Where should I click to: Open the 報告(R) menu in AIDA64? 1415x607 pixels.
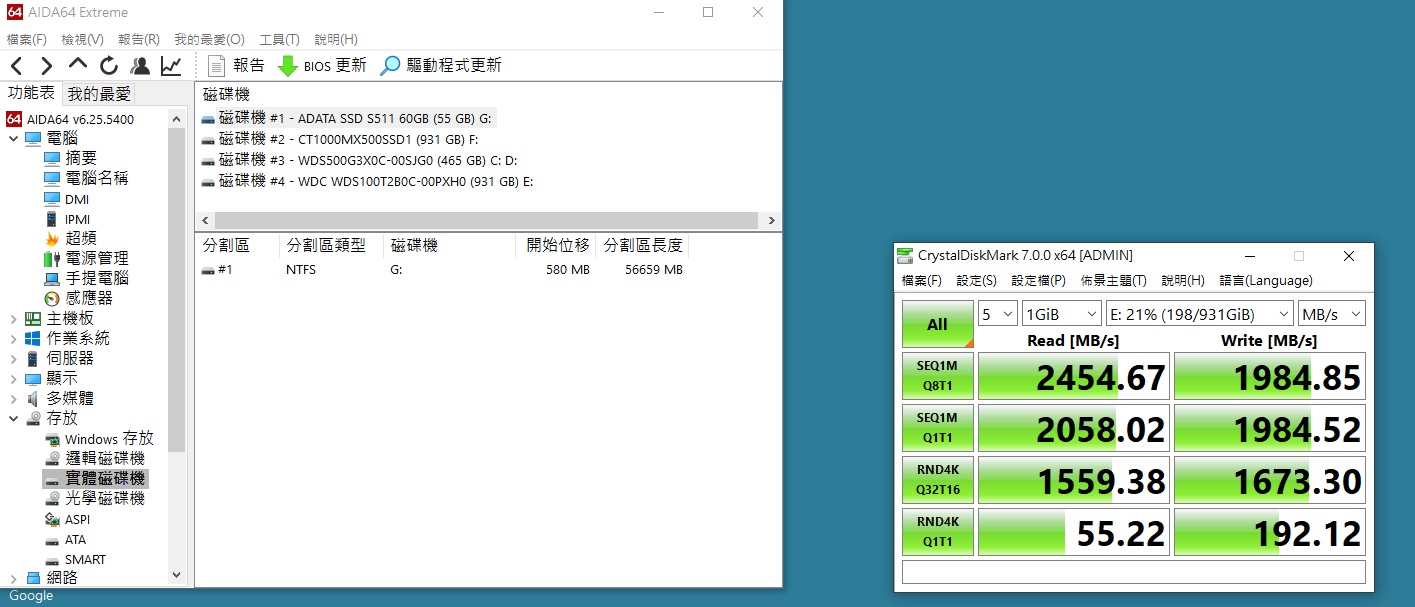point(139,39)
